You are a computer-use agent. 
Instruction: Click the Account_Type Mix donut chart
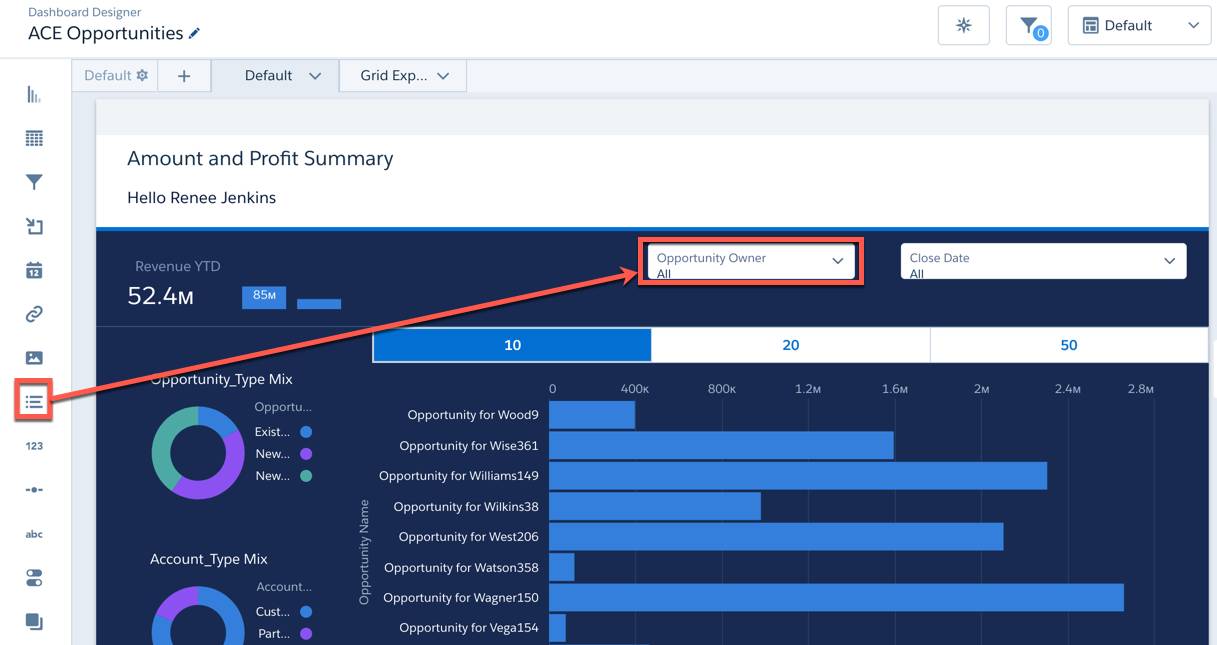198,616
